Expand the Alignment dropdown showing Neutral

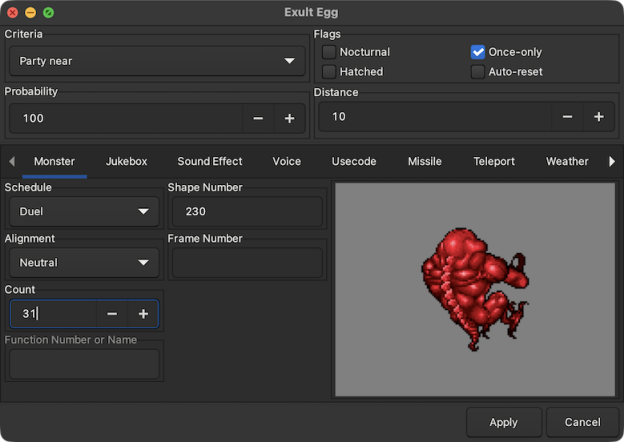point(84,263)
